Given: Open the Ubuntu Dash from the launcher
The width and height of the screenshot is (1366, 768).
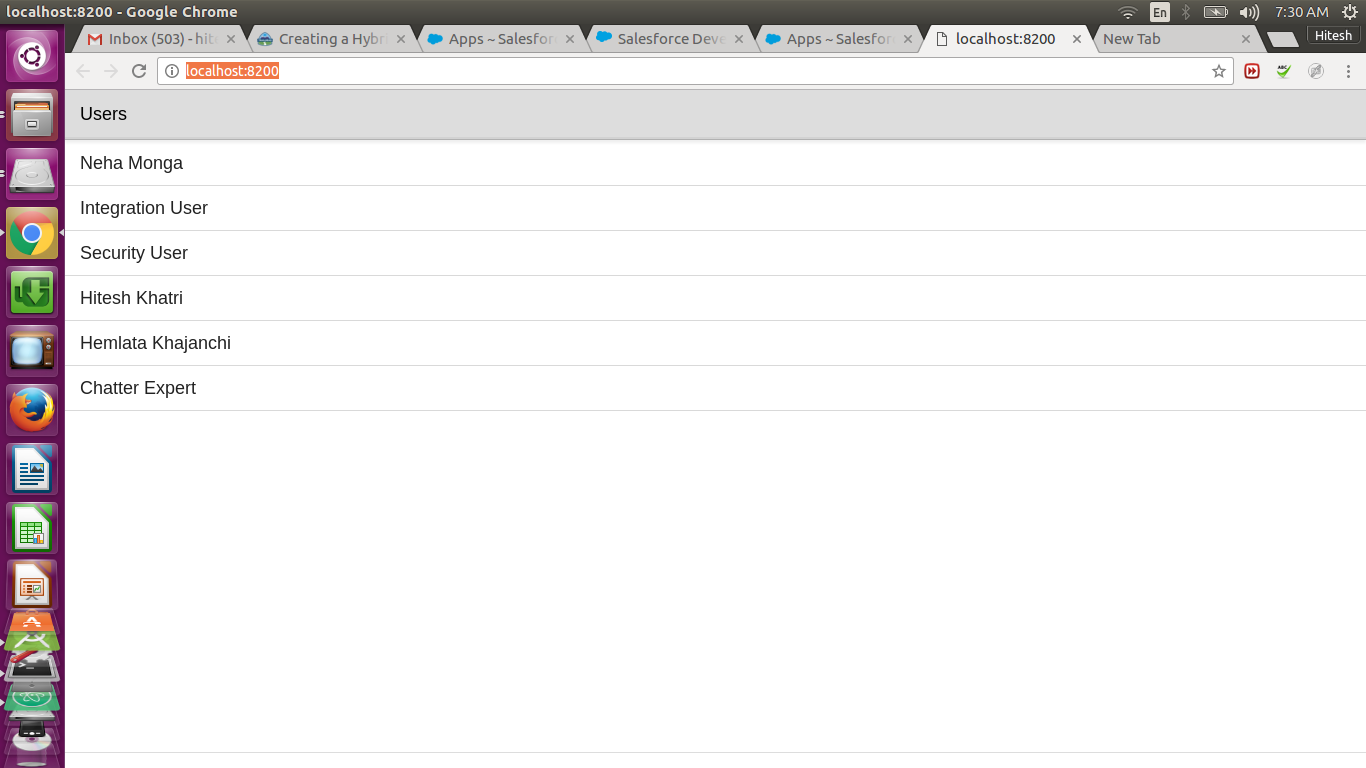Looking at the screenshot, I should pyautogui.click(x=32, y=56).
